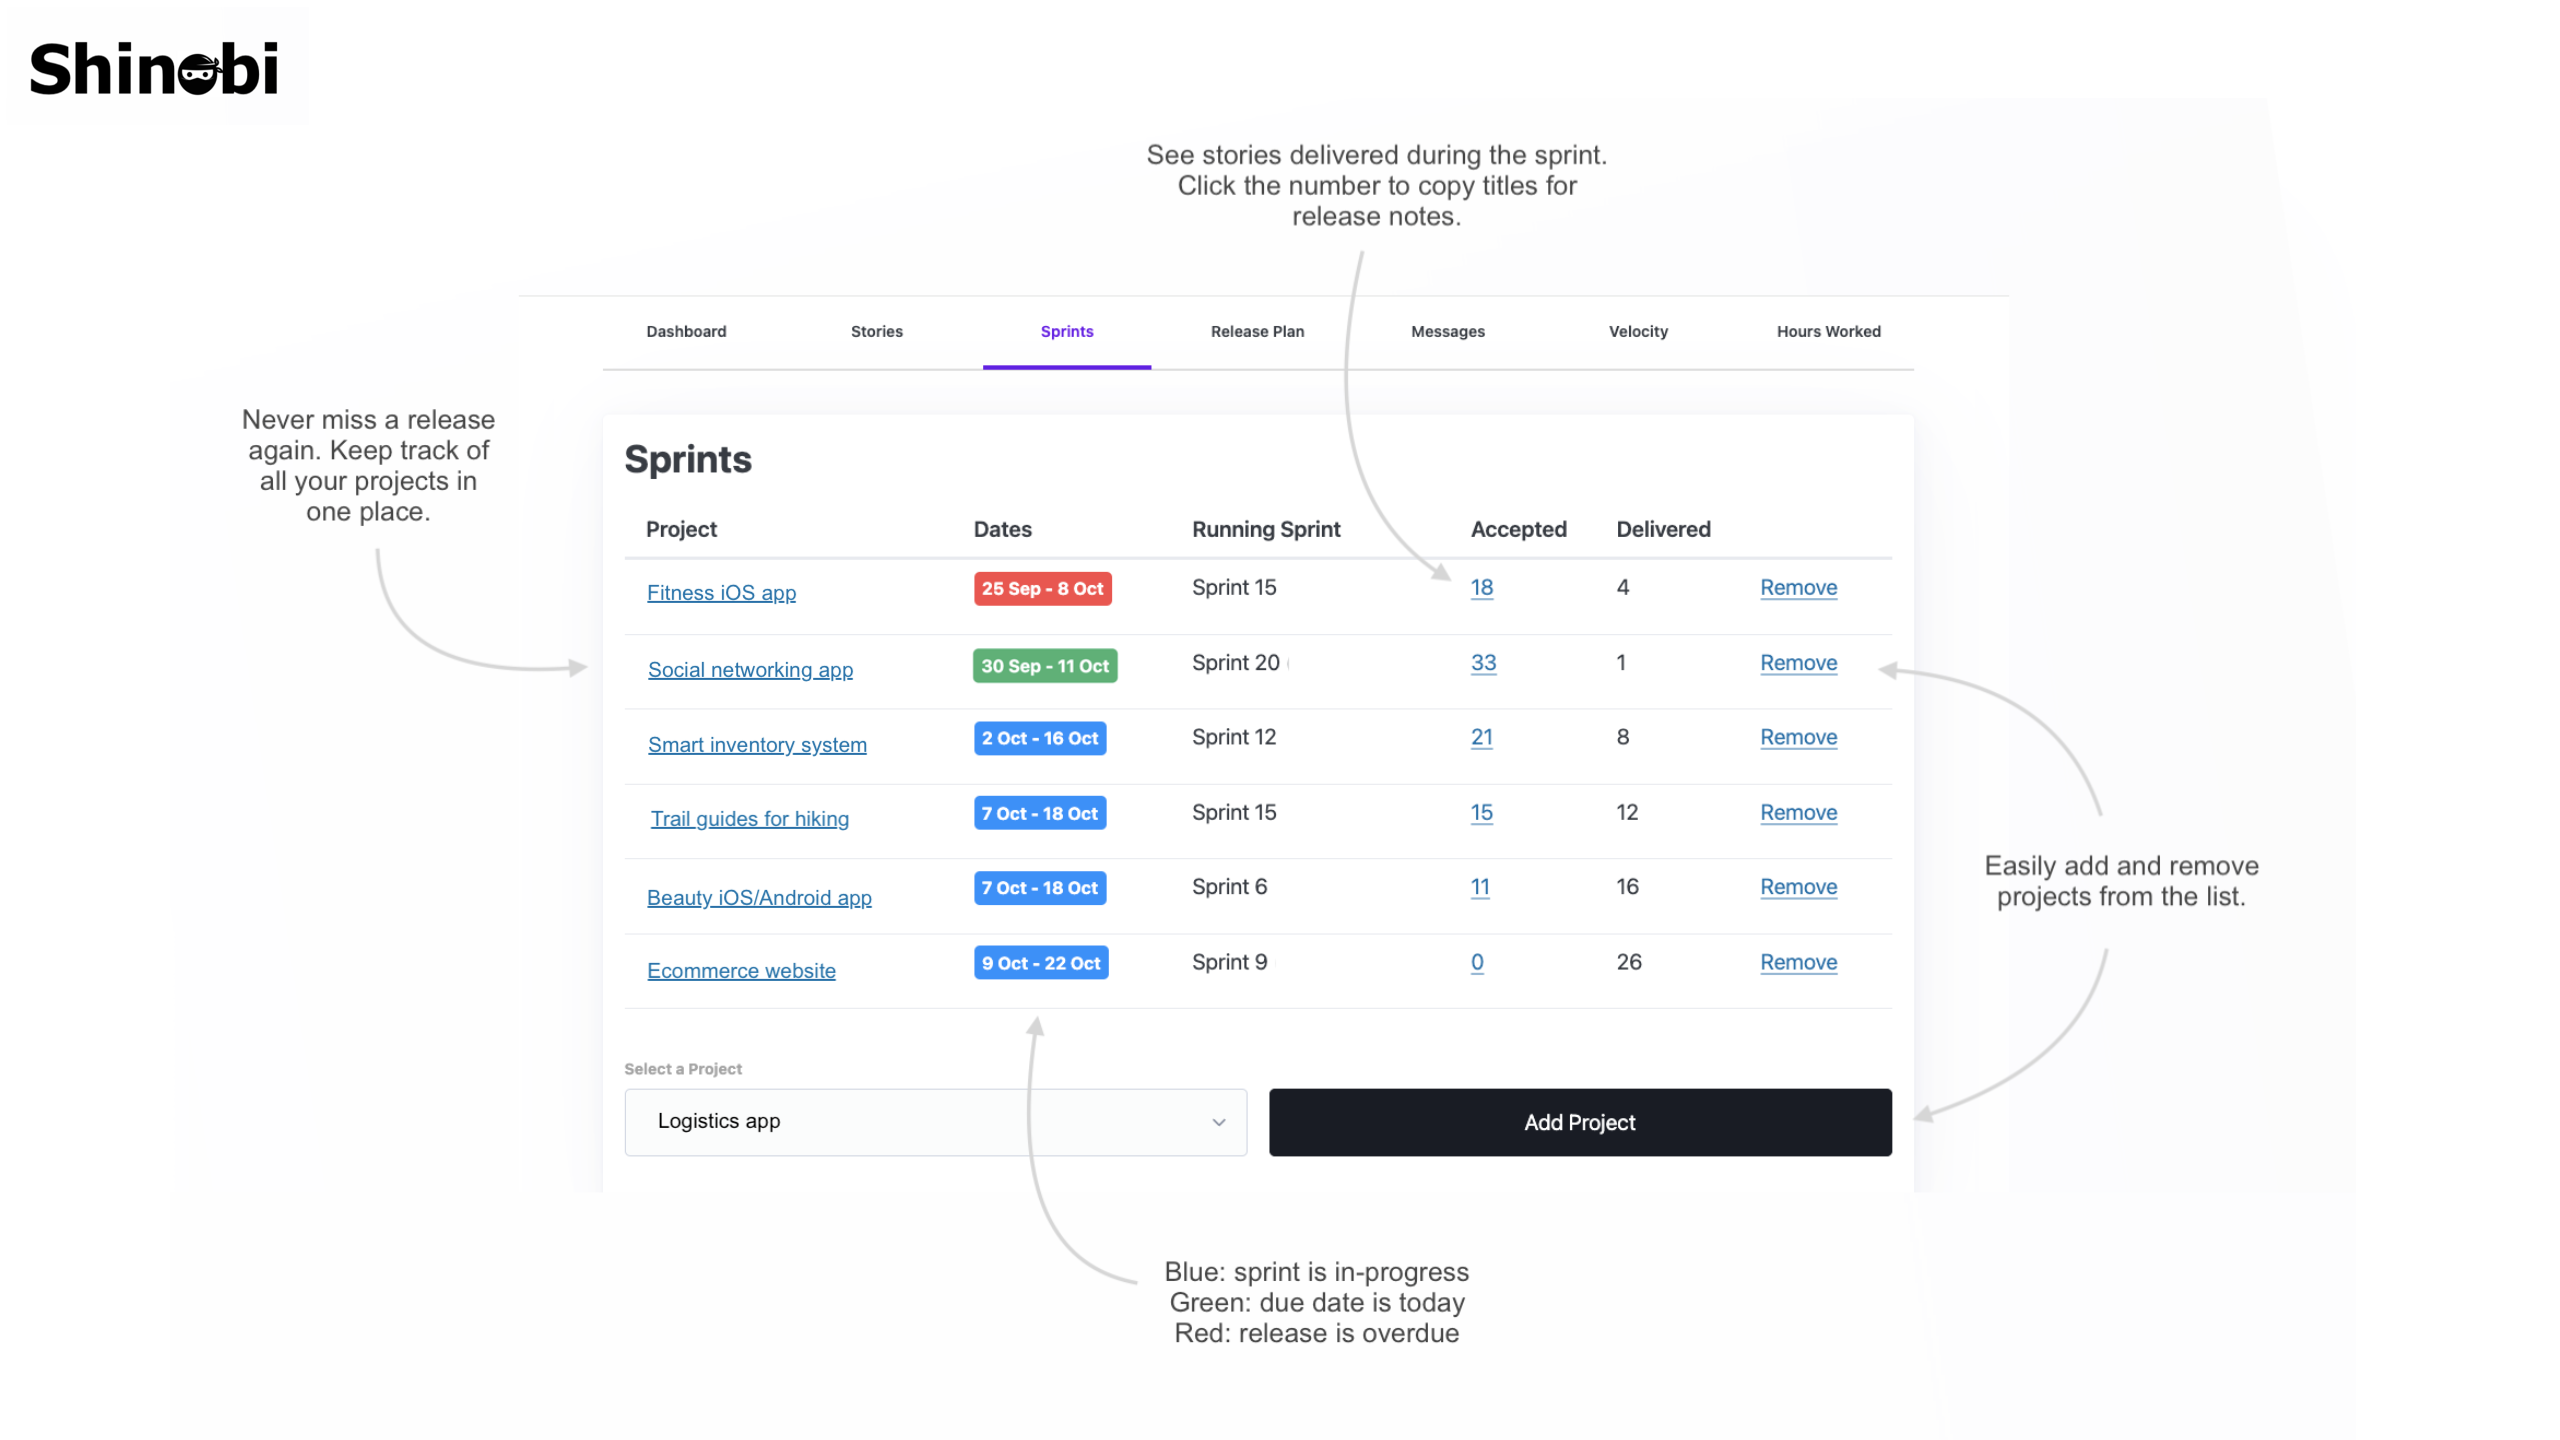
Task: Open the Fitness iOS app project link
Action: [721, 592]
